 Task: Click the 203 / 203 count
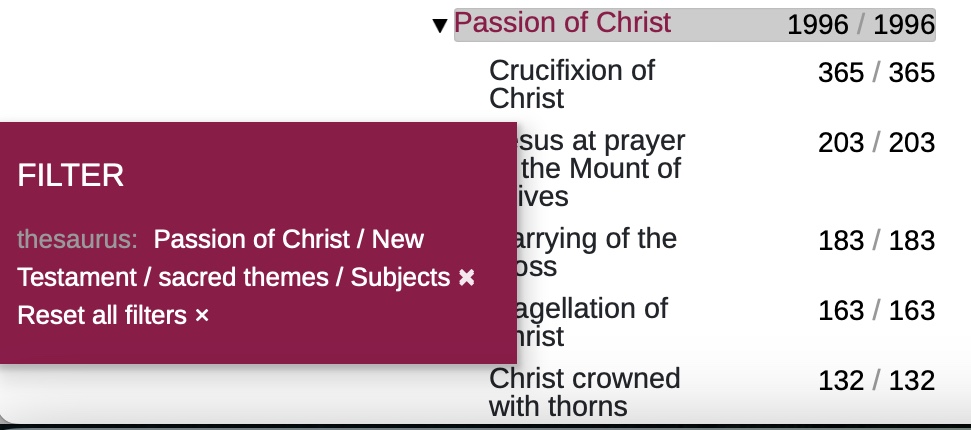coord(875,143)
